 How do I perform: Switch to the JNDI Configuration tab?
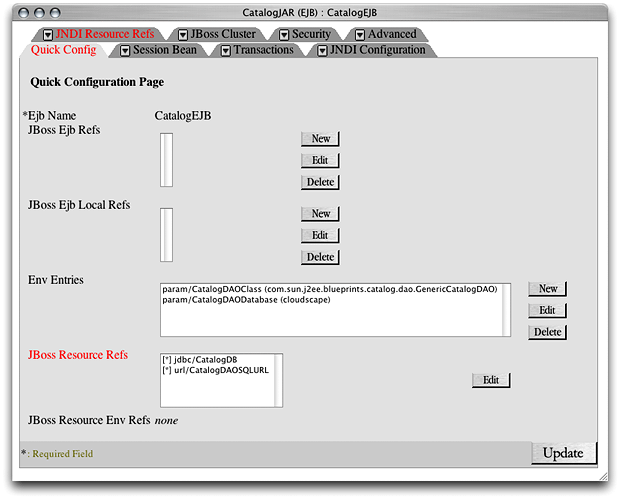[377, 50]
